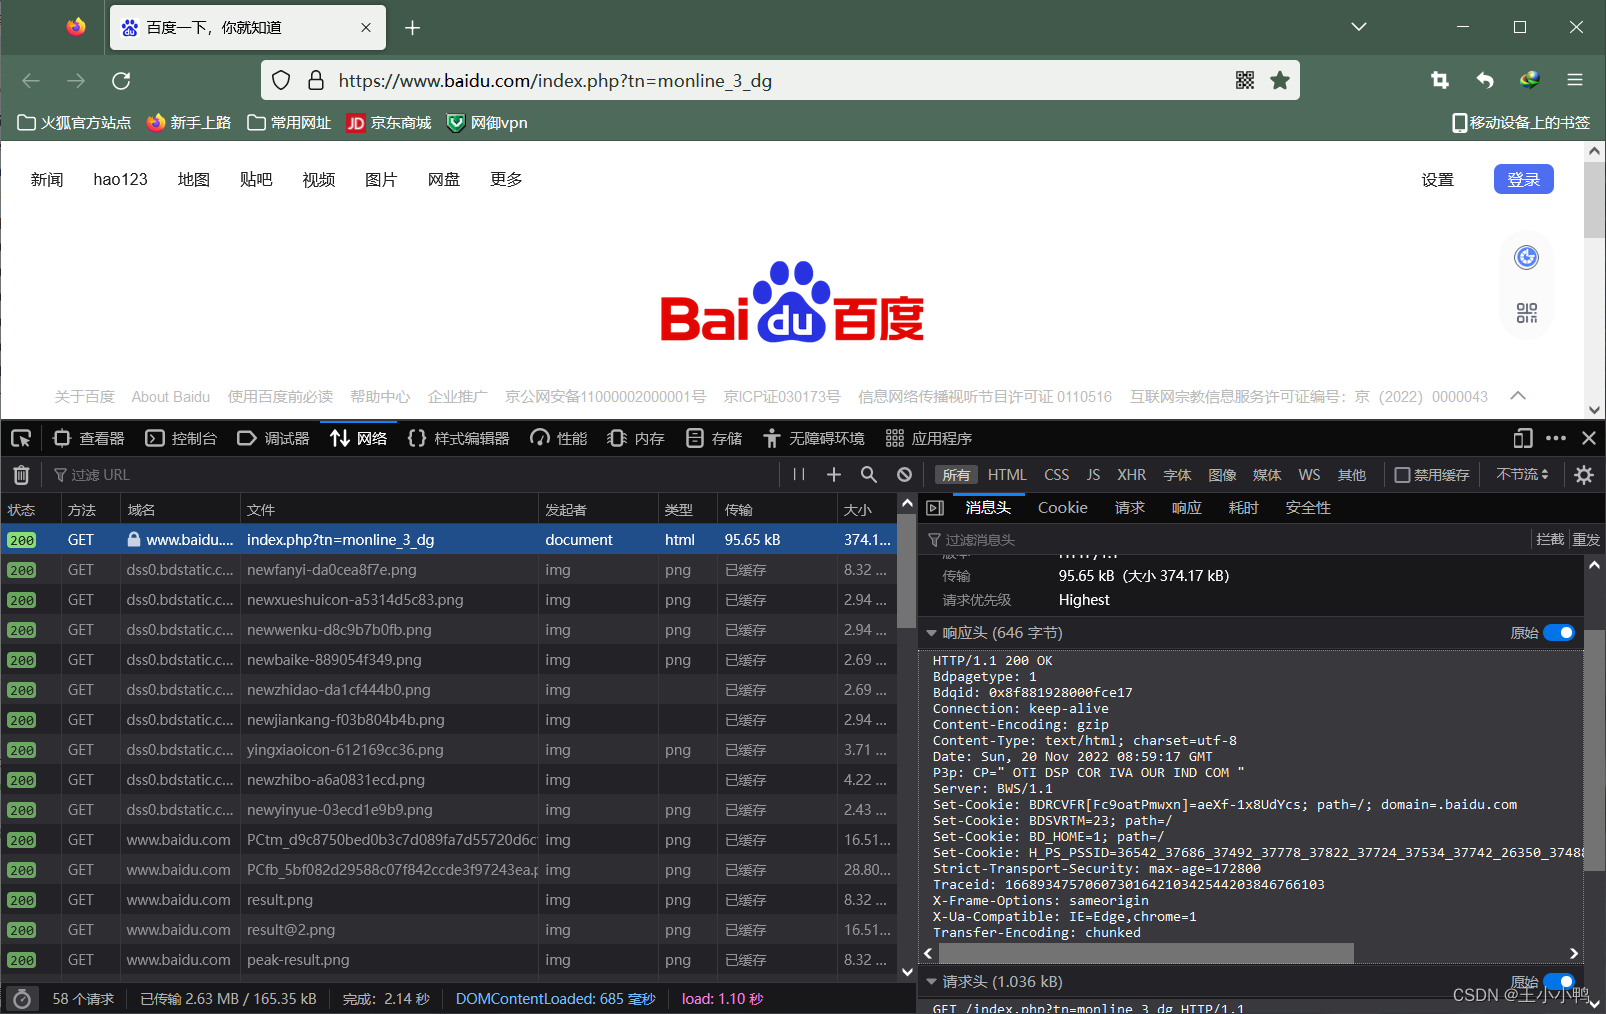This screenshot has height=1014, width=1606.
Task: Open the Accessibility (无障碍环境) panel
Action: coord(814,438)
